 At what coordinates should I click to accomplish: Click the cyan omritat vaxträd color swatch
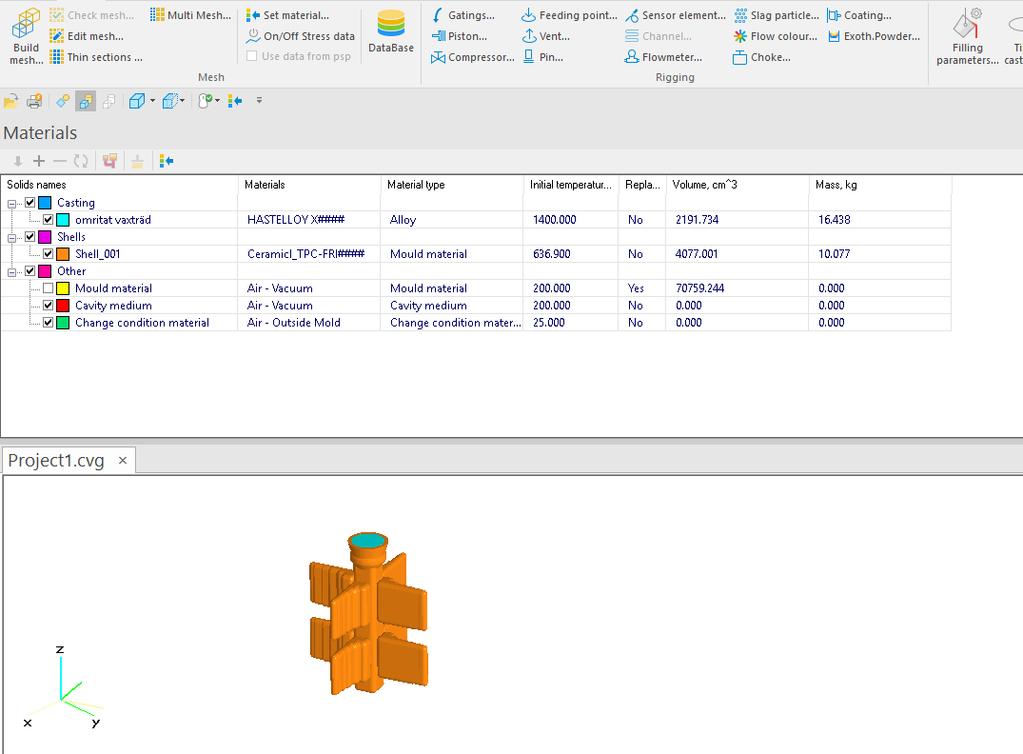[63, 220]
